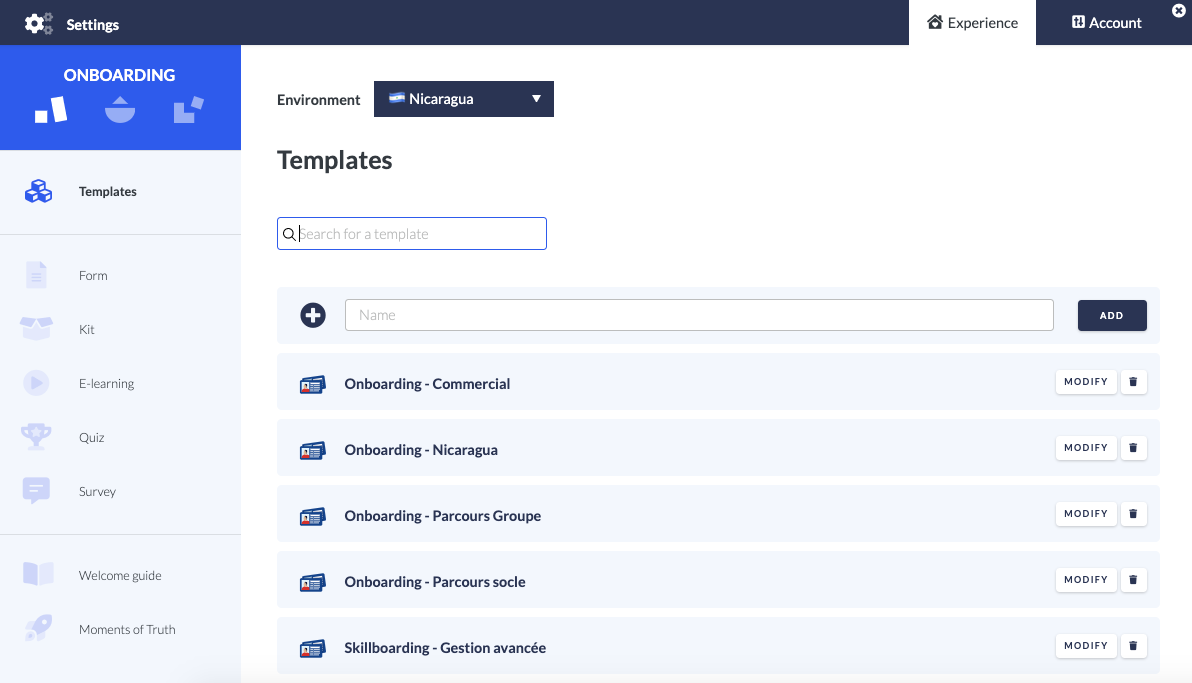Open the Experience tab
This screenshot has width=1192, height=683.
pyautogui.click(x=972, y=23)
